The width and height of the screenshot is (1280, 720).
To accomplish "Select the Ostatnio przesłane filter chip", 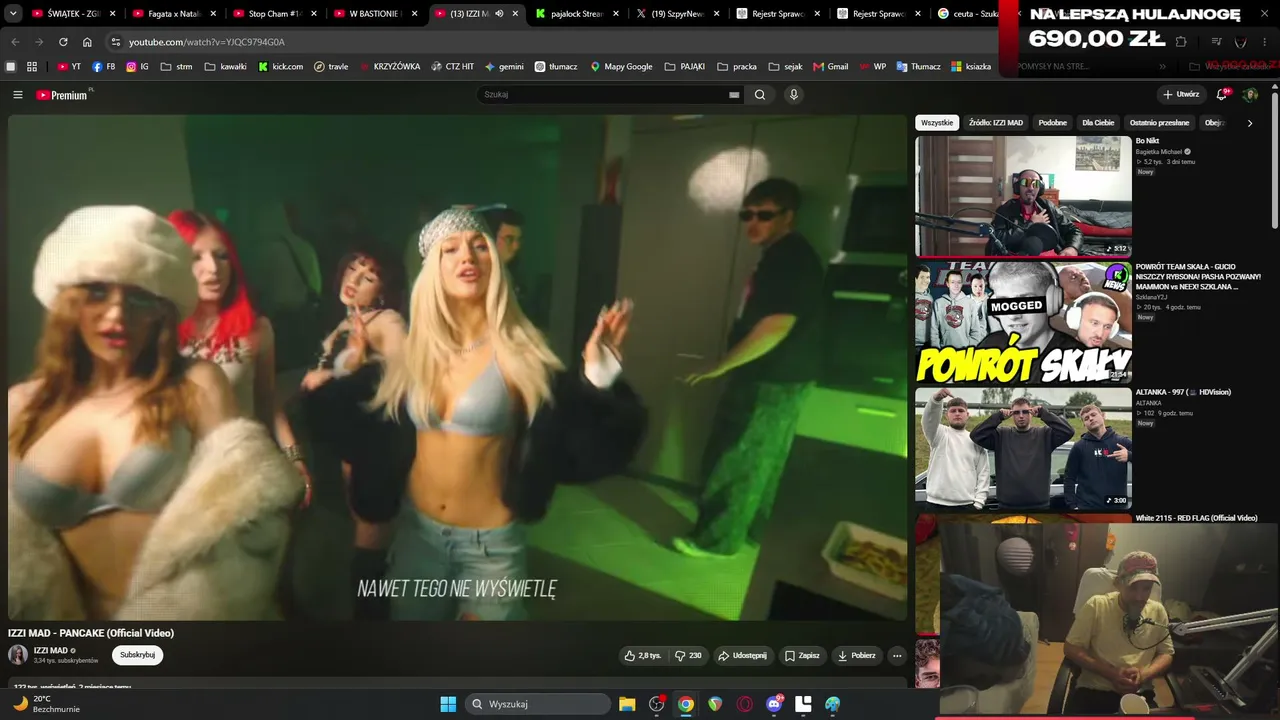I will tap(1159, 123).
